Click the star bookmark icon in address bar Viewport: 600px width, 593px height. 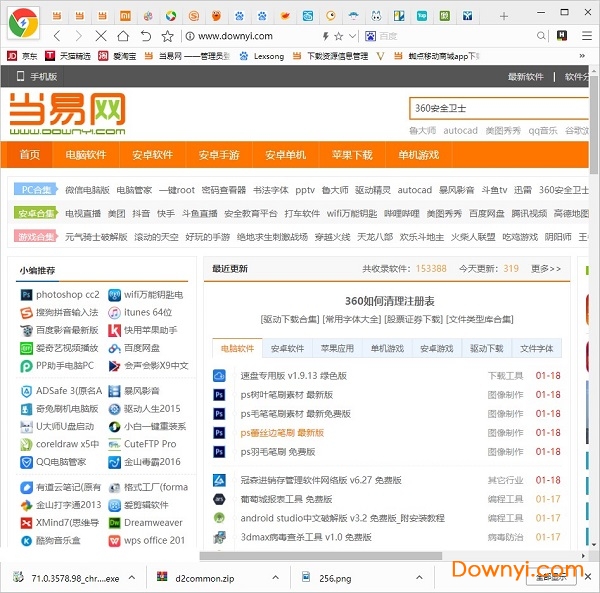(339, 36)
